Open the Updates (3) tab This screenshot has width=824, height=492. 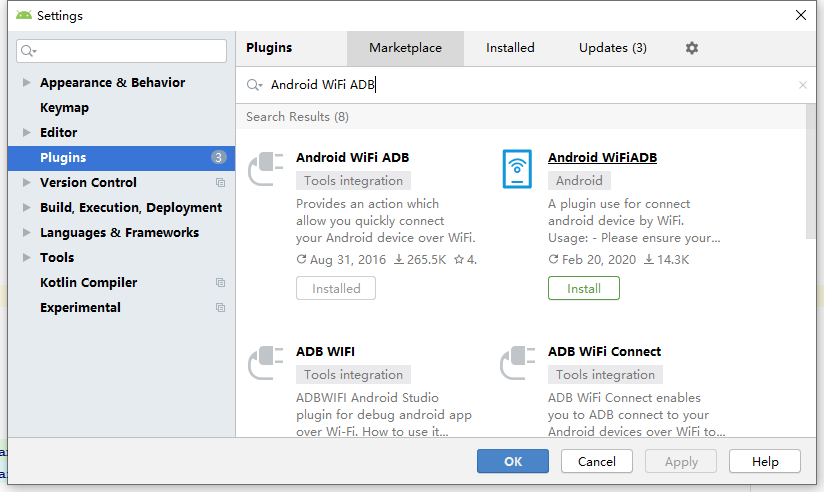[x=613, y=48]
